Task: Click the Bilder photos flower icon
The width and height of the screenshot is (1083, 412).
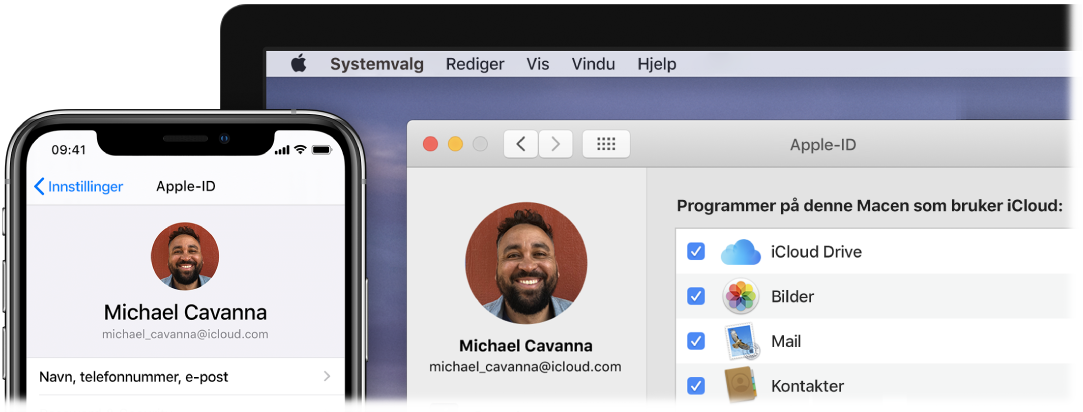Action: [740, 297]
